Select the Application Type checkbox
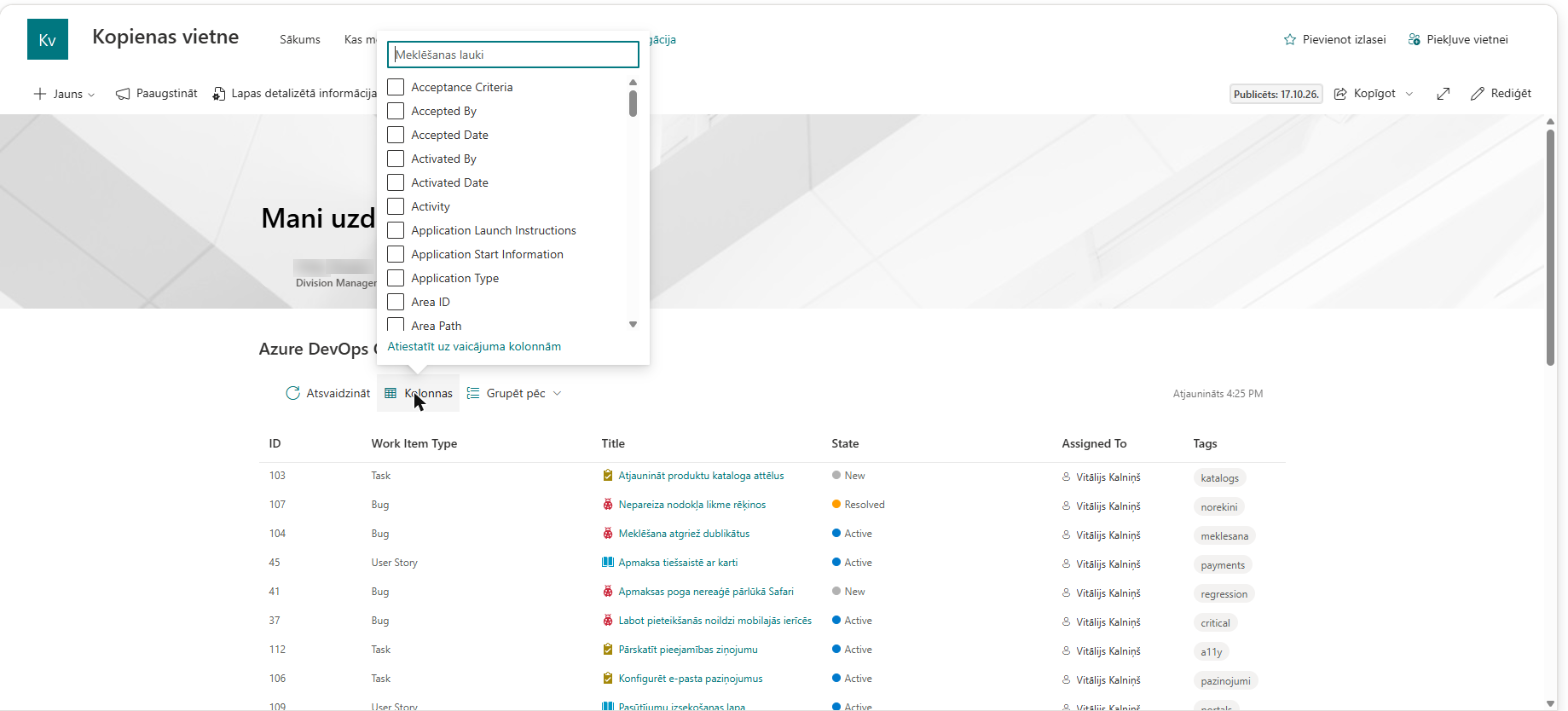Image resolution: width=1568 pixels, height=711 pixels. (395, 278)
